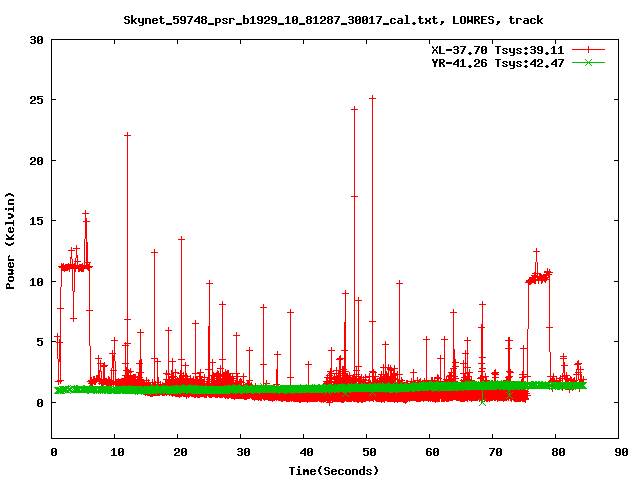Click the tallest red spike peak near 25 Kelvin
Image resolution: width=640 pixels, height=480 pixels.
[372, 98]
